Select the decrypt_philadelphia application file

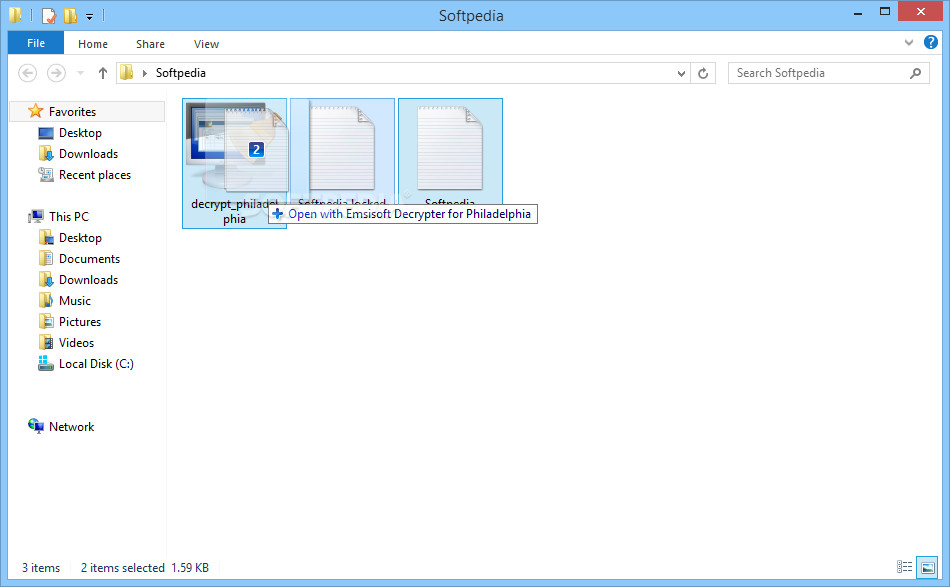point(234,164)
